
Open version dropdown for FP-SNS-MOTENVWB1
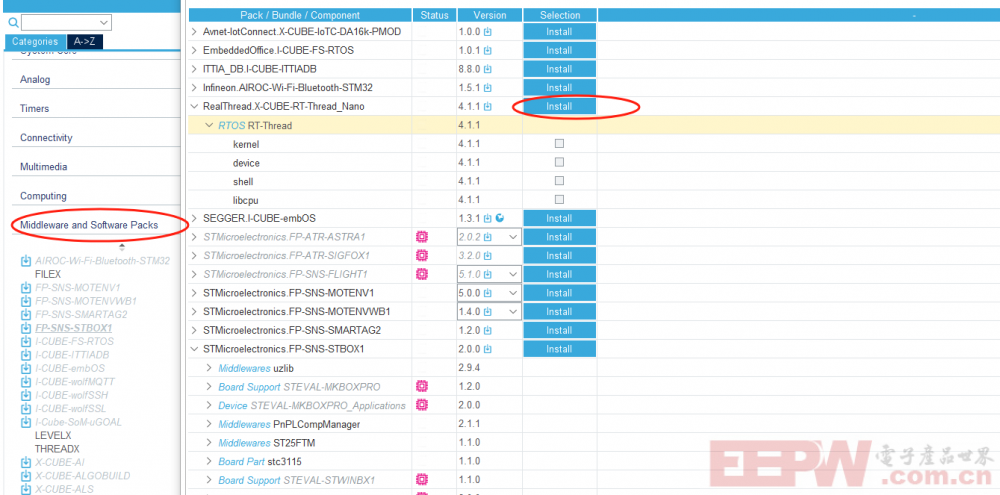click(512, 312)
